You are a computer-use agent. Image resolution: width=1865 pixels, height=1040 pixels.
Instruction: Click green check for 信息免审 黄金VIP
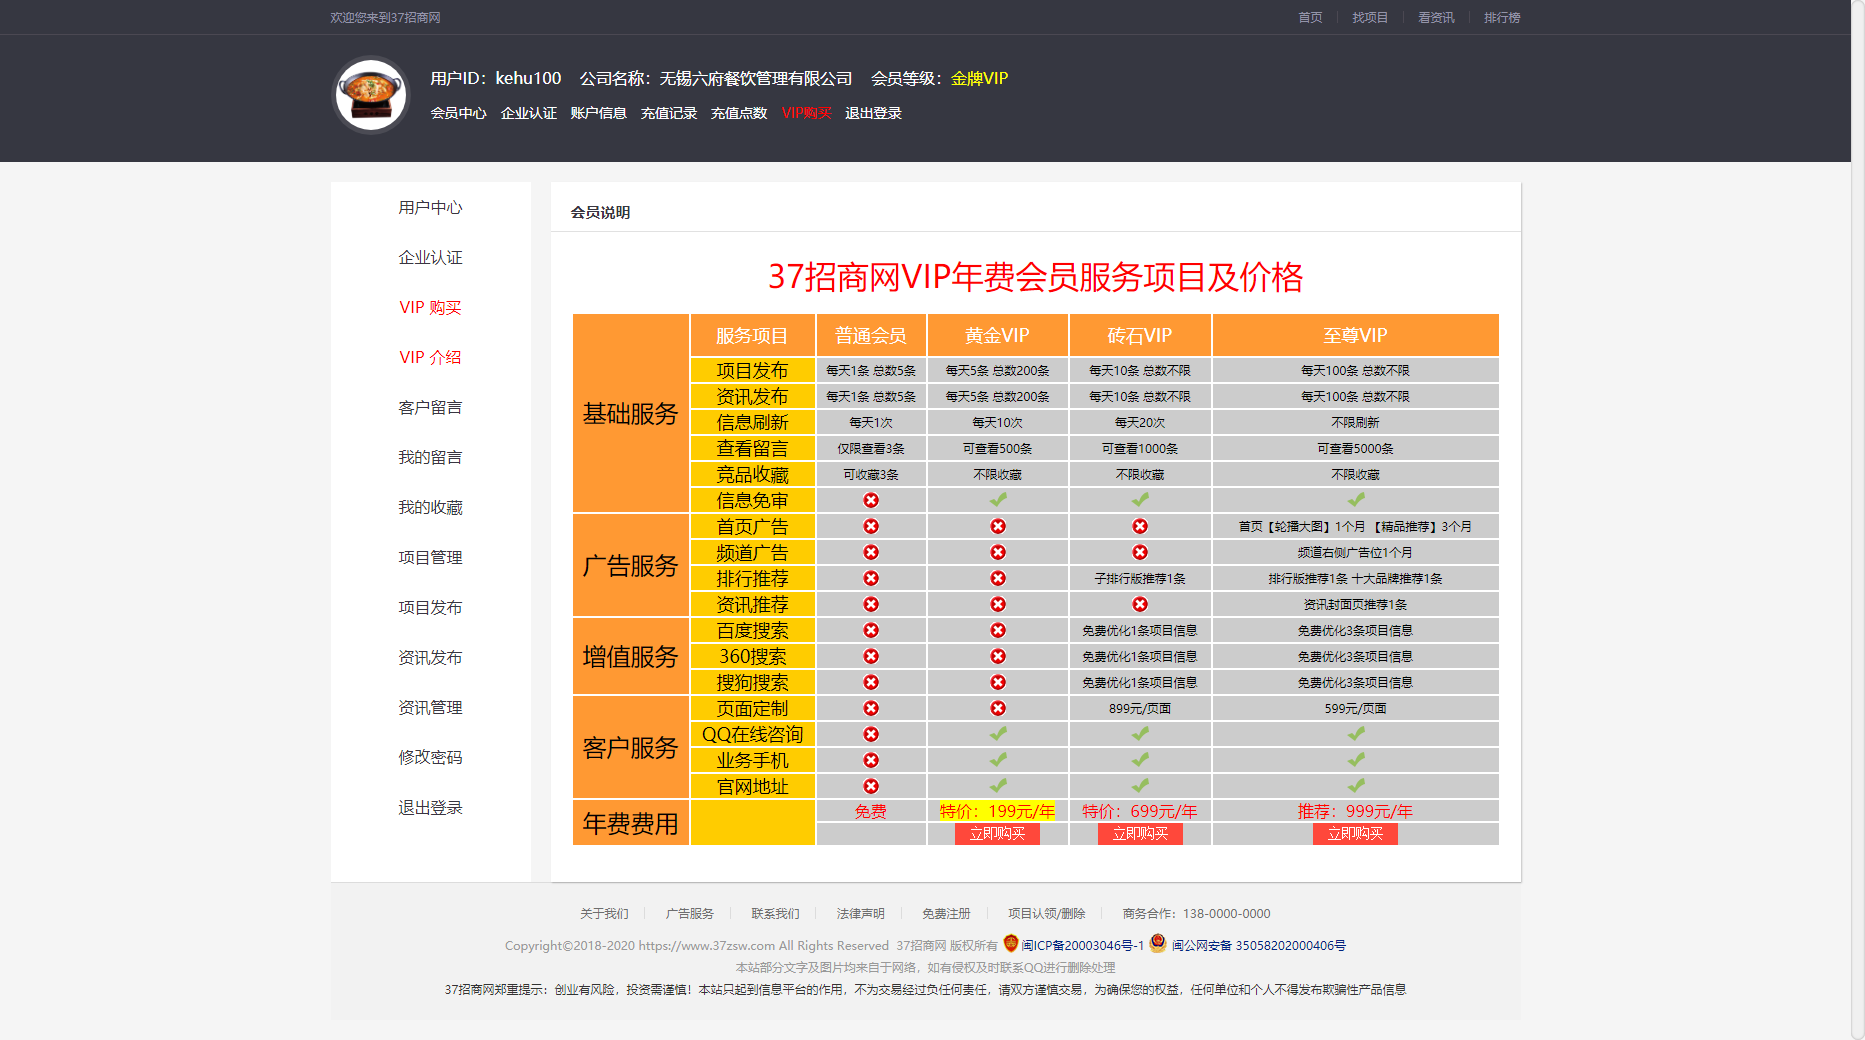click(998, 499)
